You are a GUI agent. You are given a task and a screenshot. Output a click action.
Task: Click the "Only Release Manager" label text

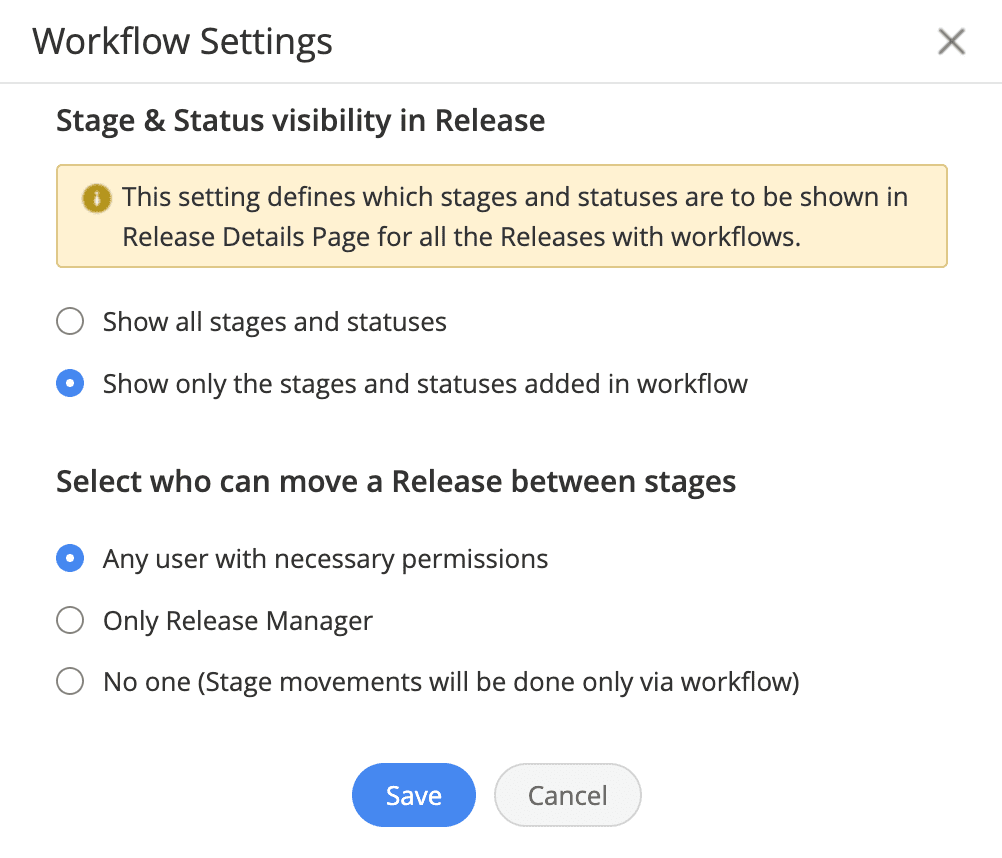pos(237,621)
